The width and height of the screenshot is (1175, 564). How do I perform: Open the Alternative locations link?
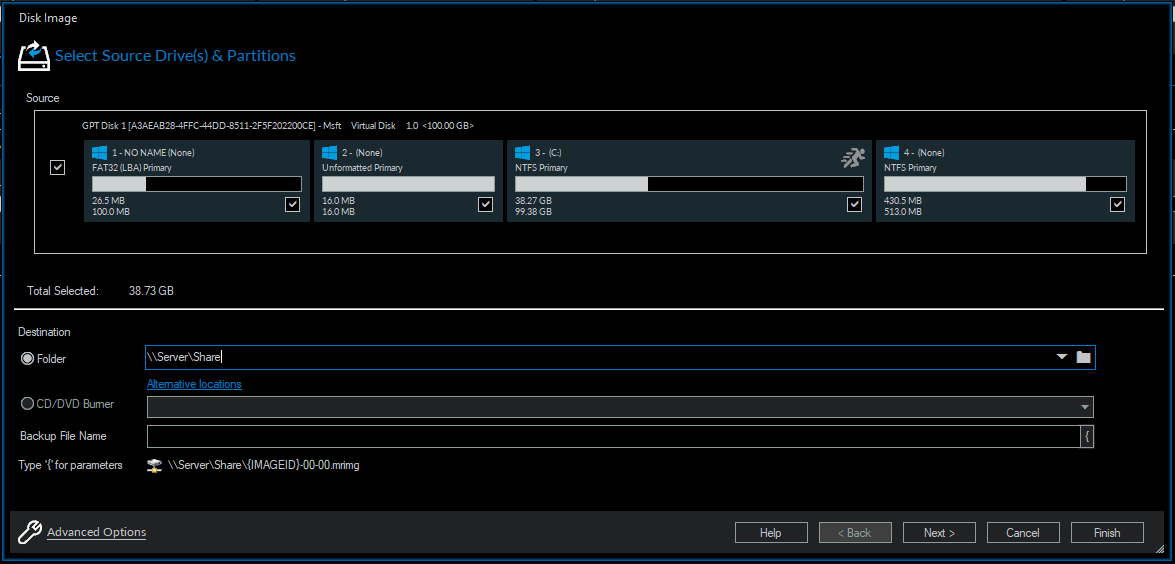point(194,384)
